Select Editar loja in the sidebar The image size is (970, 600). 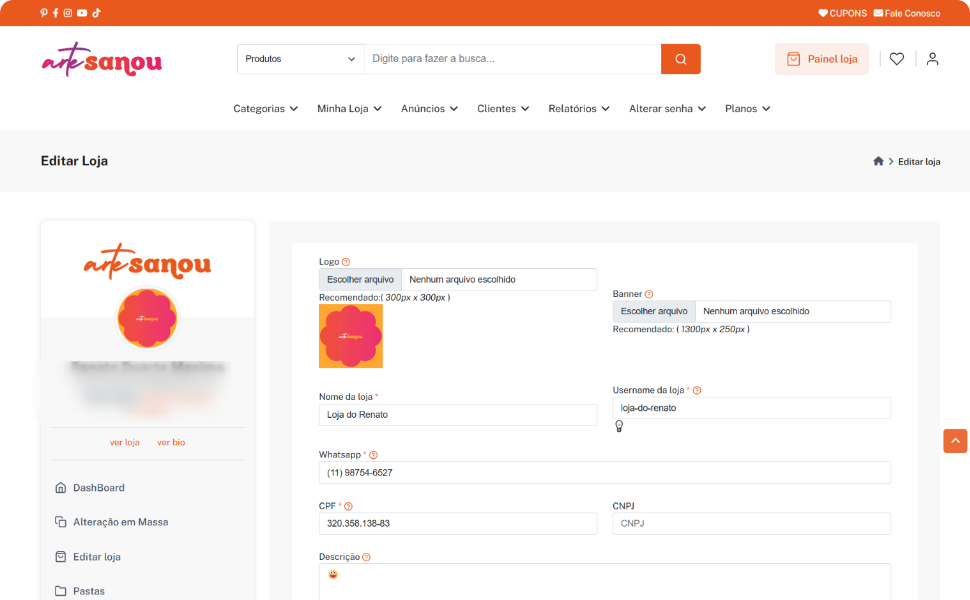tap(87, 557)
